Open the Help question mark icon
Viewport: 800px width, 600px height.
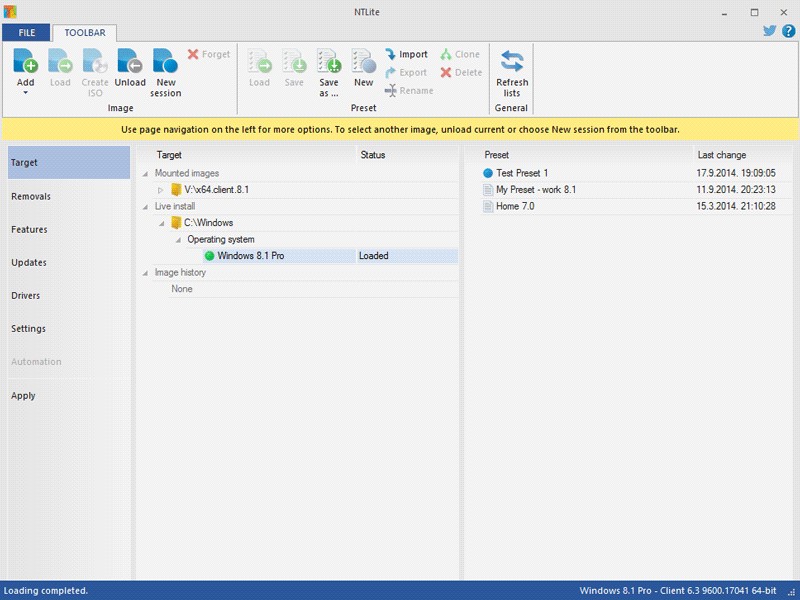788,31
